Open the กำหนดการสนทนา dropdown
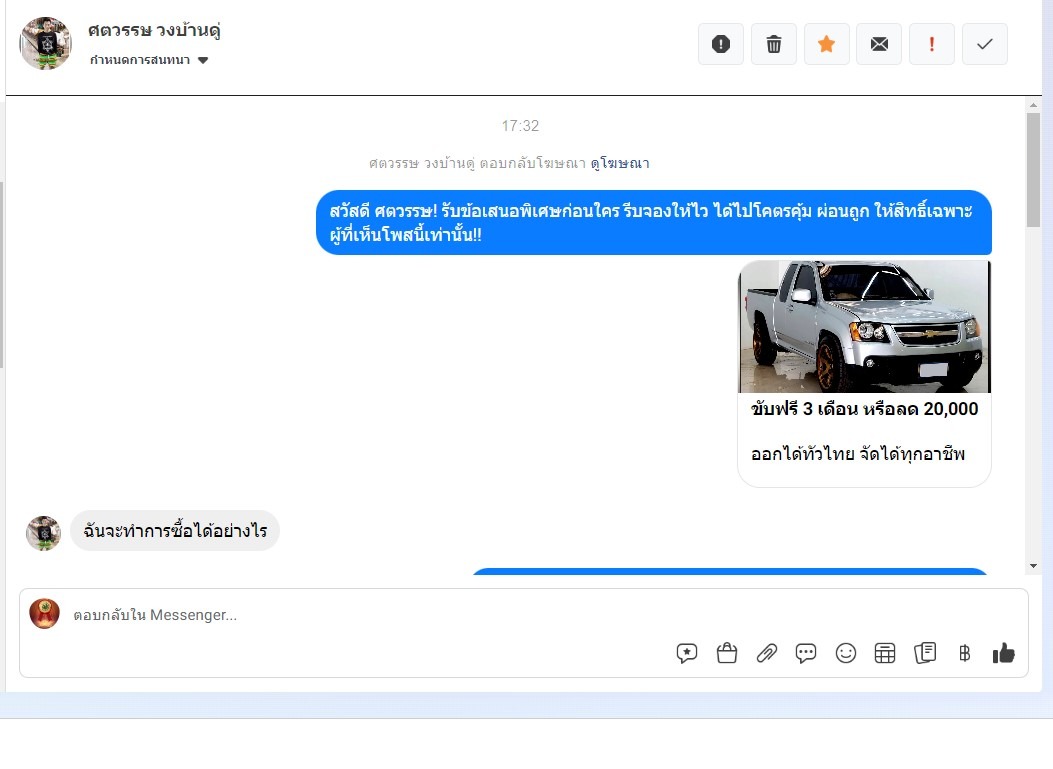The height and width of the screenshot is (769, 1053). tap(149, 60)
